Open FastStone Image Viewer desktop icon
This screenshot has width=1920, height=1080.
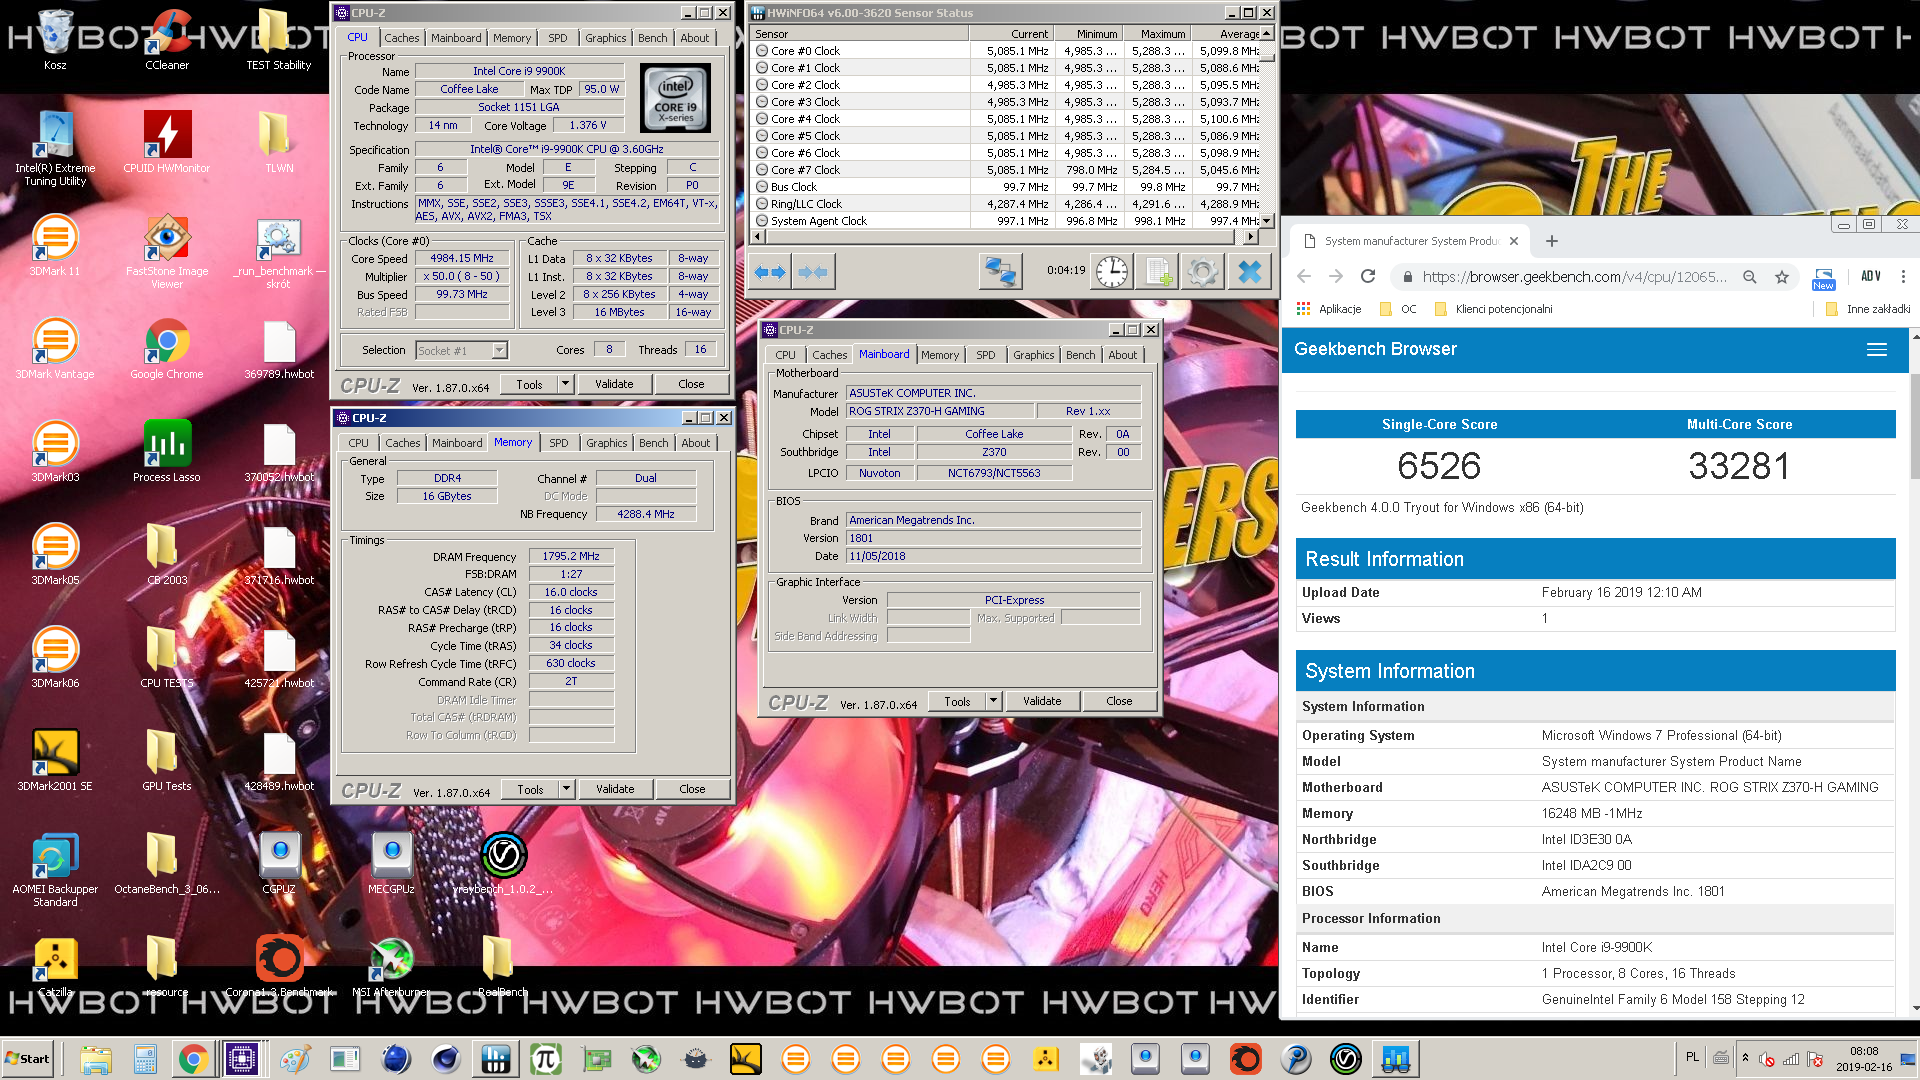(167, 252)
